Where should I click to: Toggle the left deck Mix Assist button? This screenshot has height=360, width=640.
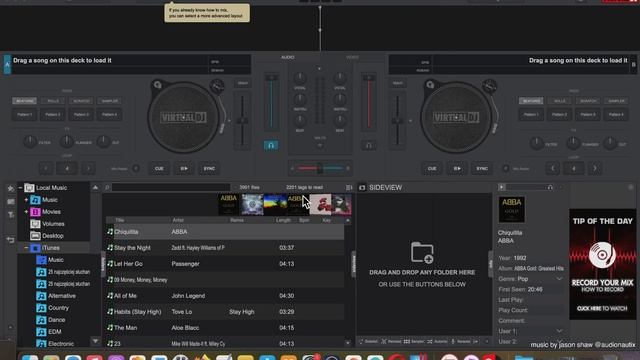(x=136, y=168)
